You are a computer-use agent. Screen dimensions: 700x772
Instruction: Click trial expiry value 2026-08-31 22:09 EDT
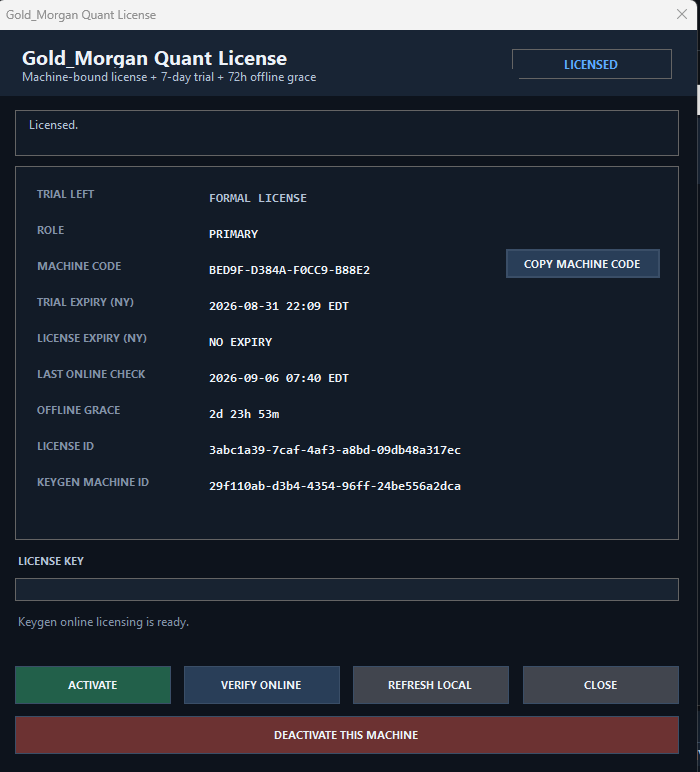(x=279, y=306)
